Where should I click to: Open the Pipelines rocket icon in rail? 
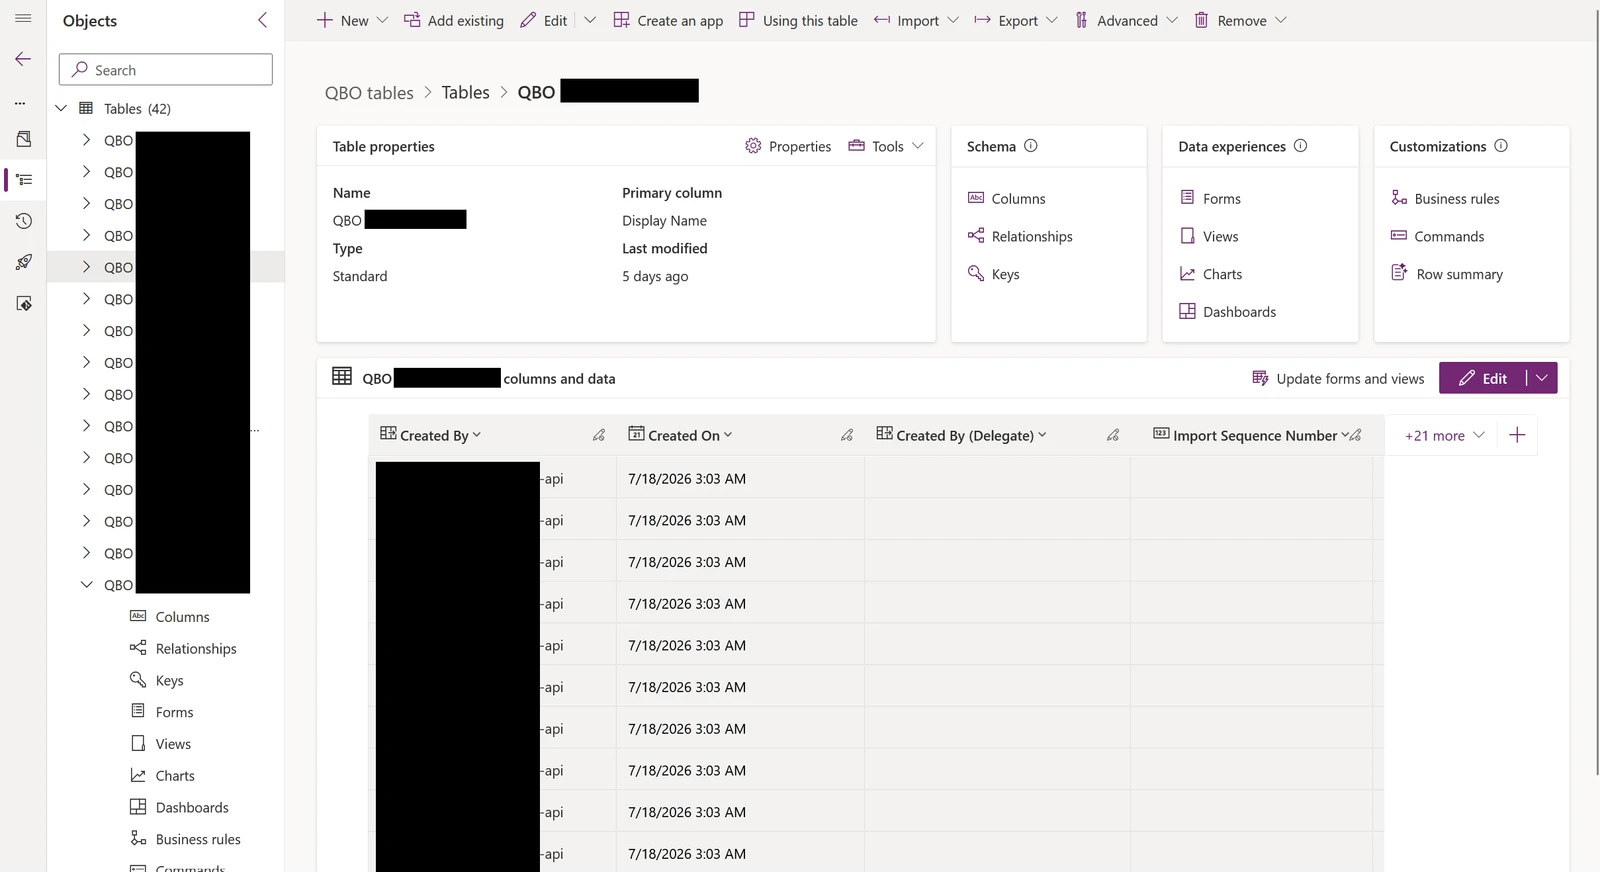pyautogui.click(x=24, y=262)
